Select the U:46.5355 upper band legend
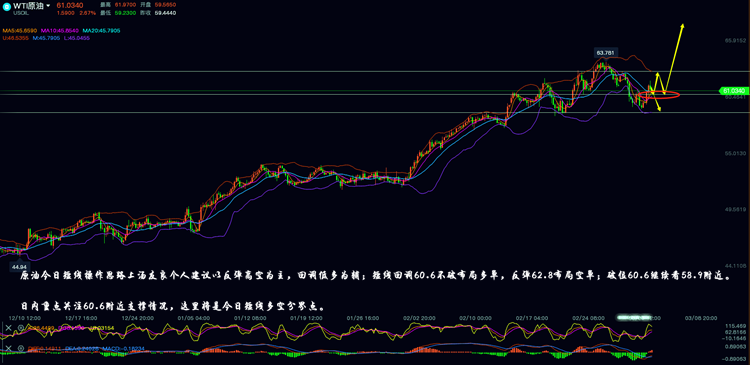Viewport: 750px width, 365px height. [16, 38]
